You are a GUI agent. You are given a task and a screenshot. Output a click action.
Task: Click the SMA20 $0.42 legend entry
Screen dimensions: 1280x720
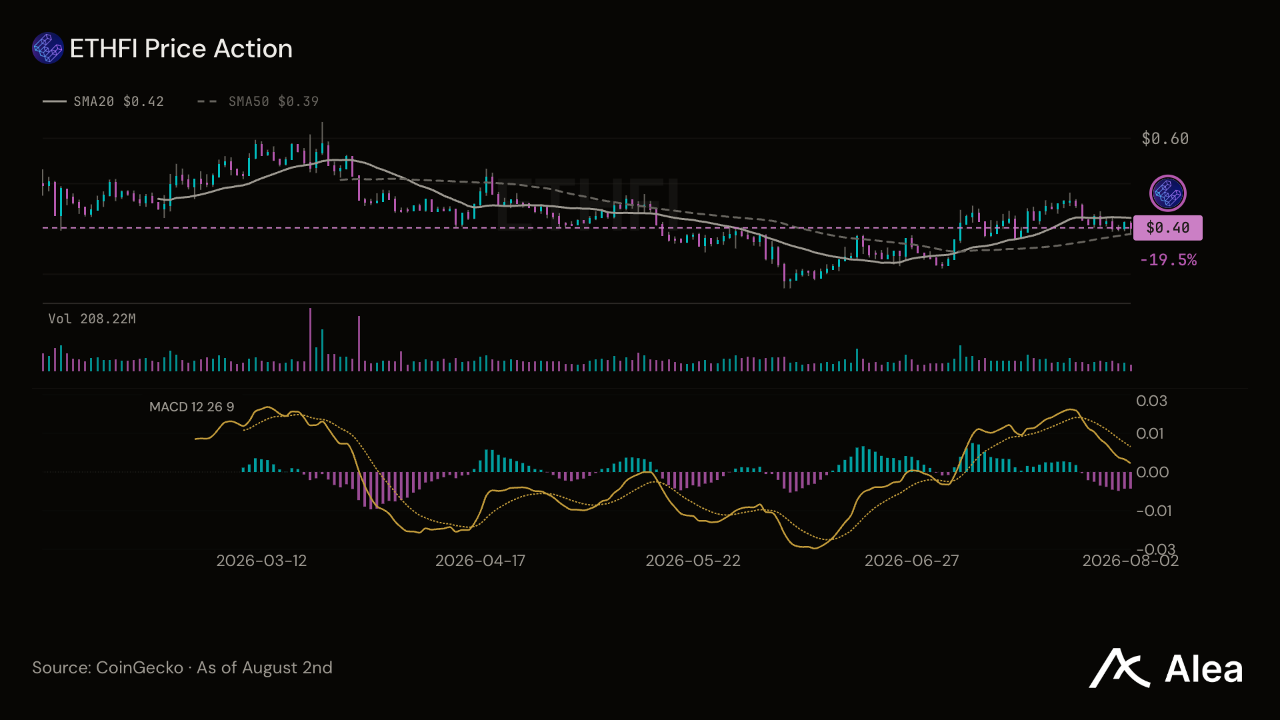tap(103, 101)
